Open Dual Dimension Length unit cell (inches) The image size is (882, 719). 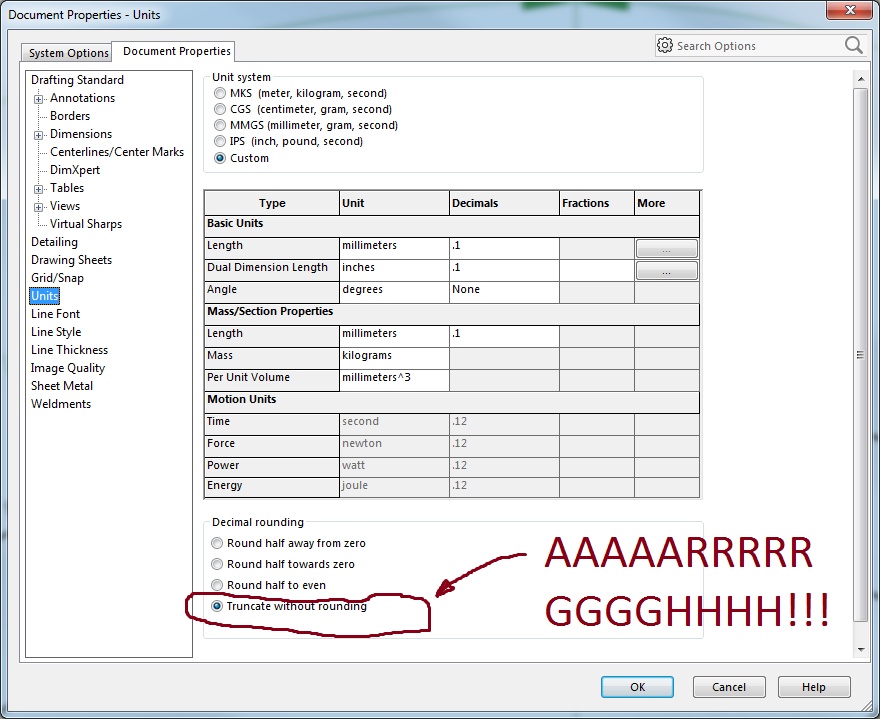click(x=394, y=269)
